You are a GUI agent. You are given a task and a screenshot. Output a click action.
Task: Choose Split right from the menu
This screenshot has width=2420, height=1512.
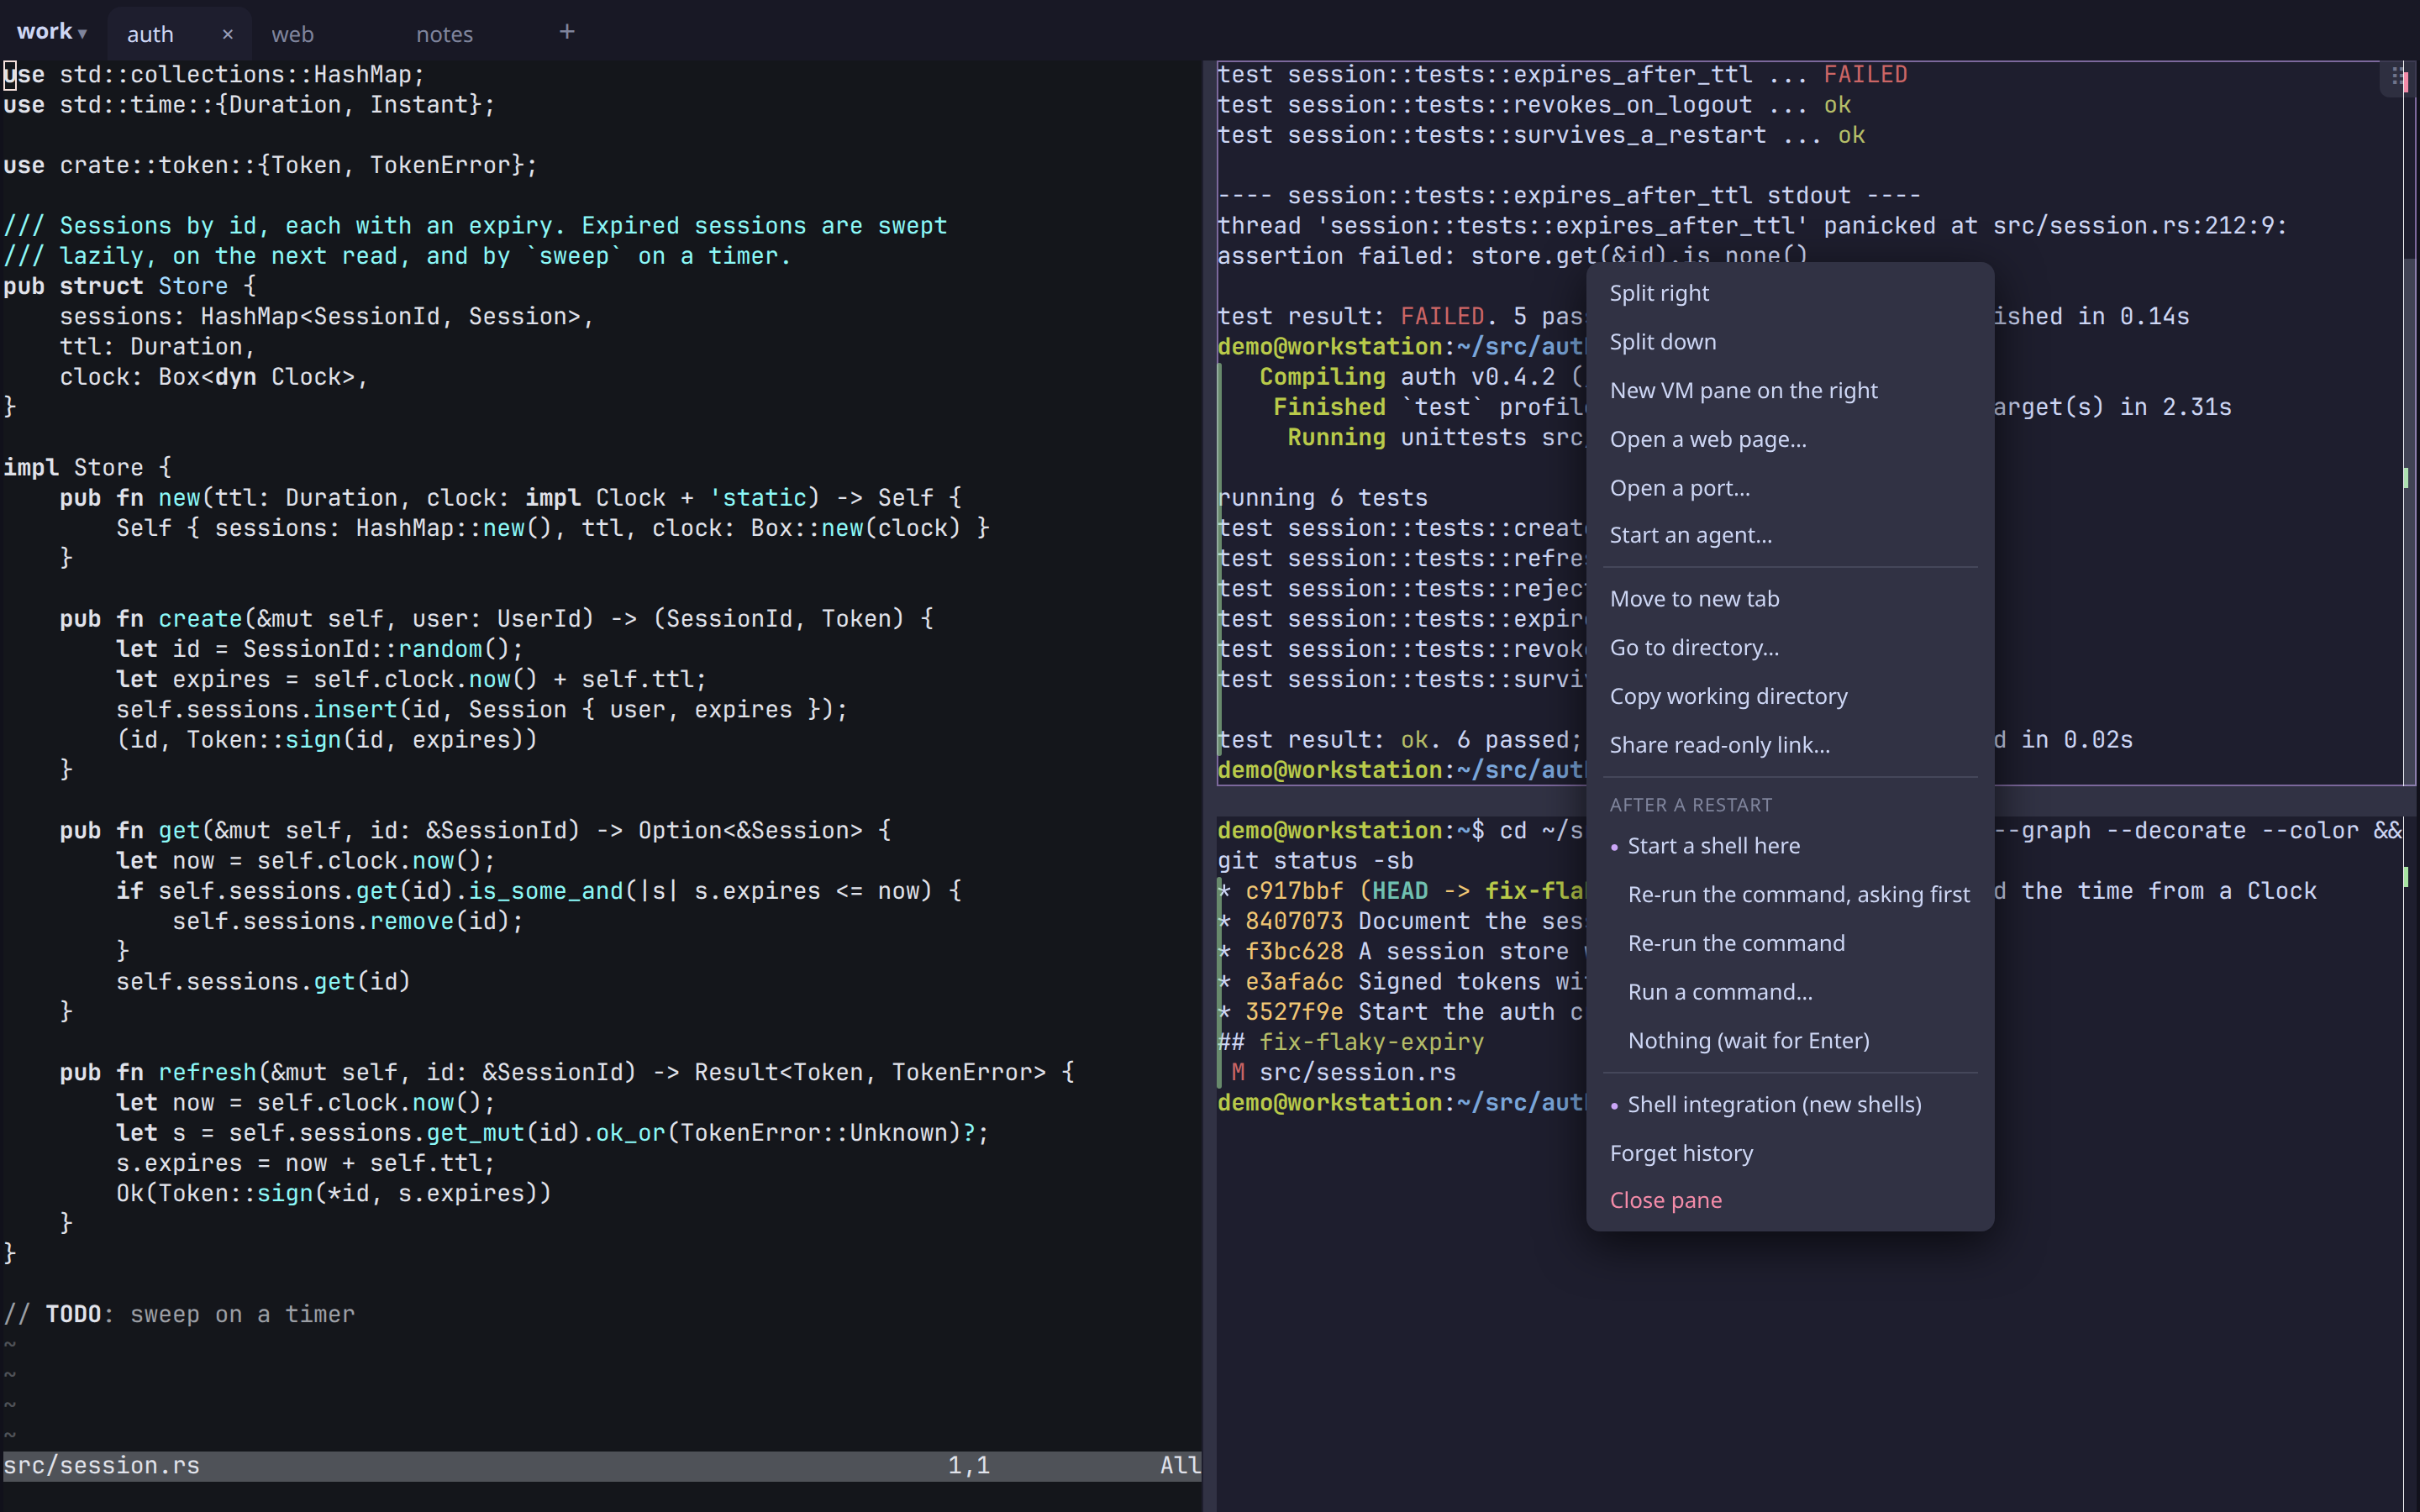coord(1790,293)
